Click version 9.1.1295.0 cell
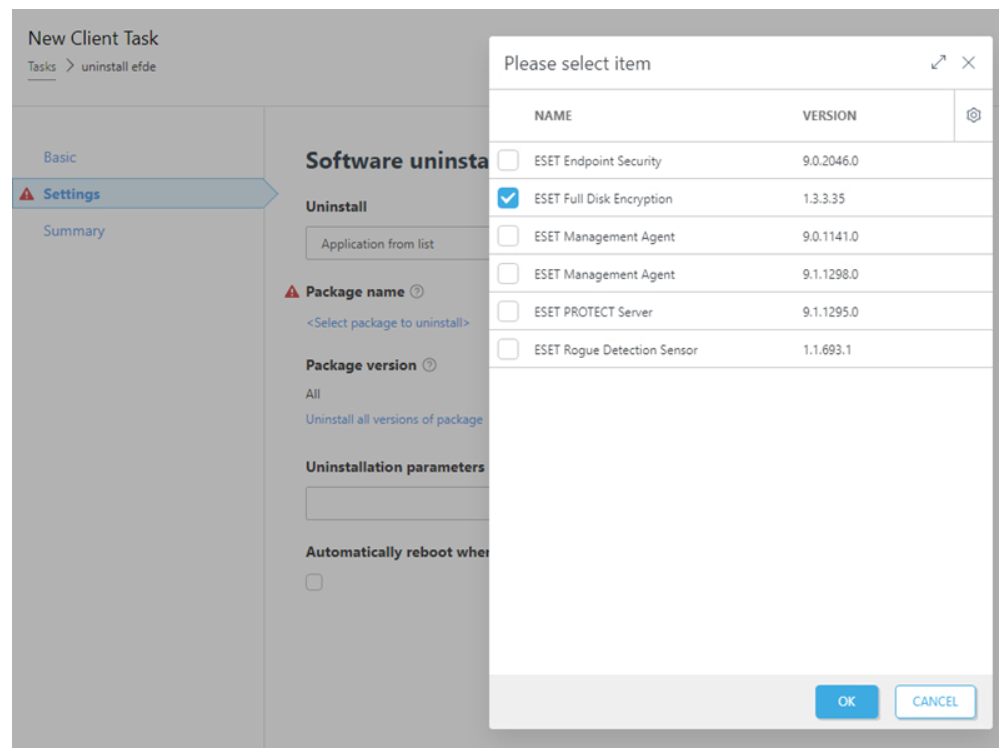Viewport: 1007px width, 748px height. point(830,312)
